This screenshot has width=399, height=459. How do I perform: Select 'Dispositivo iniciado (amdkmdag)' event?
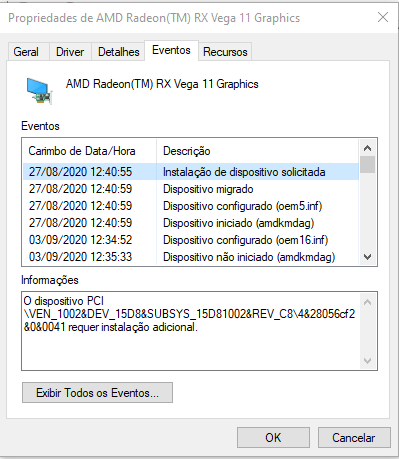click(x=191, y=223)
